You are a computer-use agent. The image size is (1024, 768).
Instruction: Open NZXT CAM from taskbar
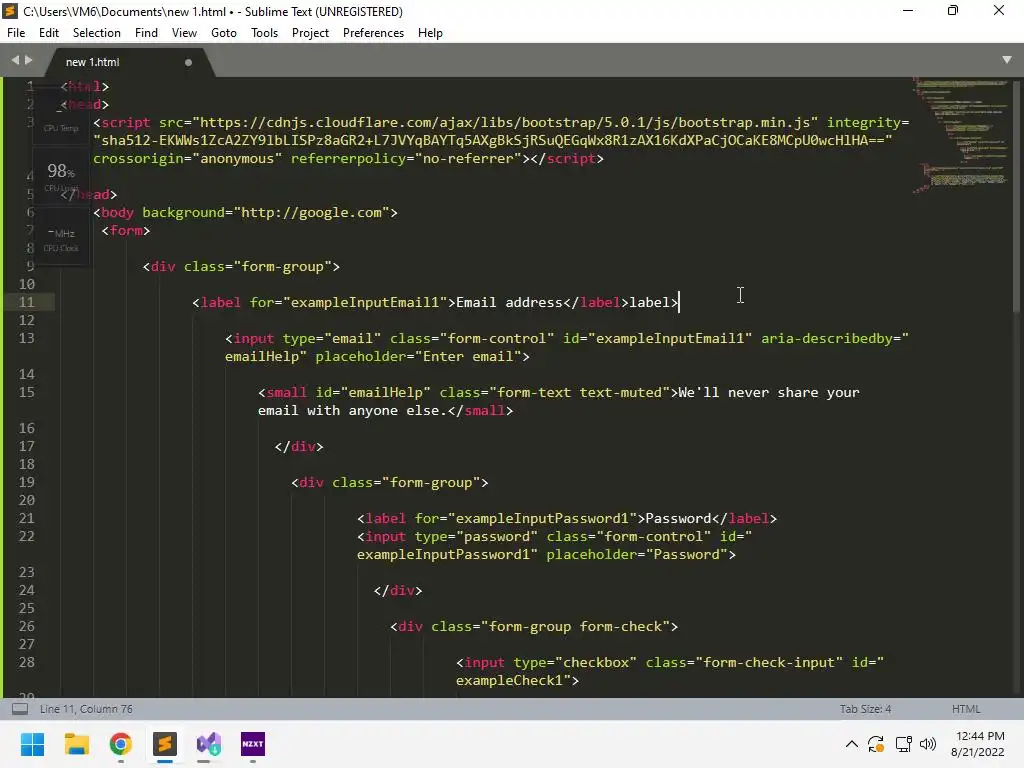coord(253,744)
